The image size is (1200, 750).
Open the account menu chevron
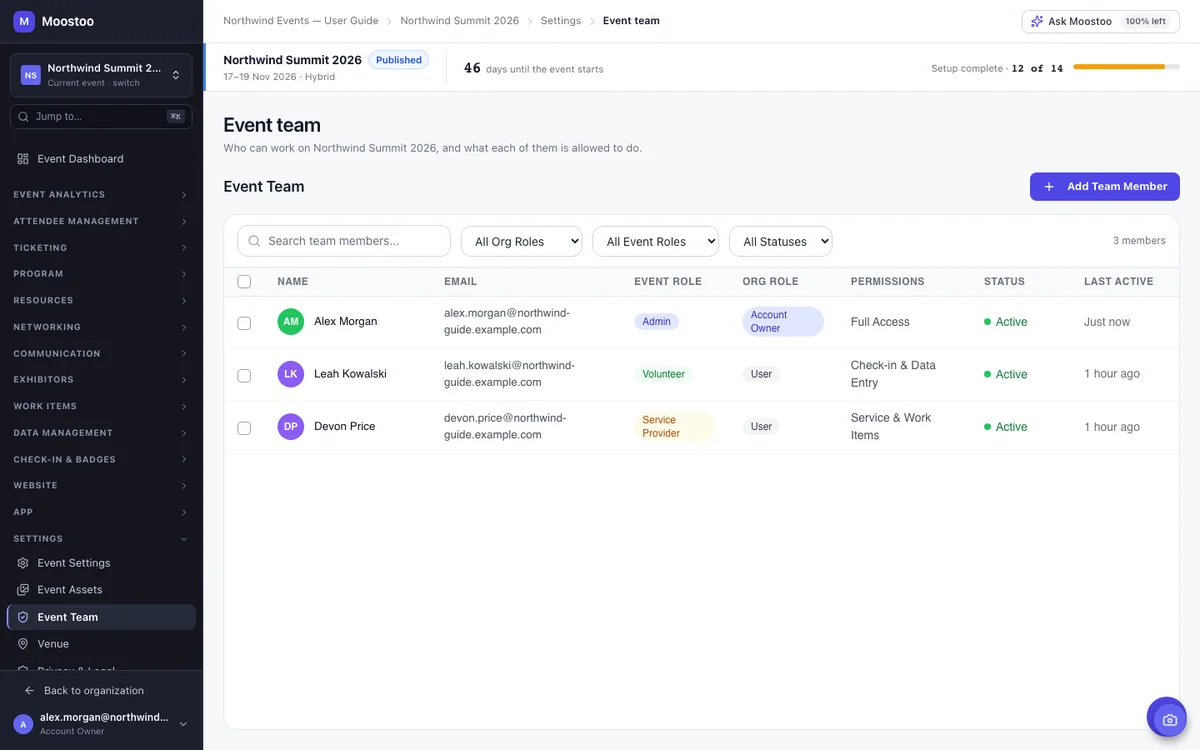[x=181, y=724]
